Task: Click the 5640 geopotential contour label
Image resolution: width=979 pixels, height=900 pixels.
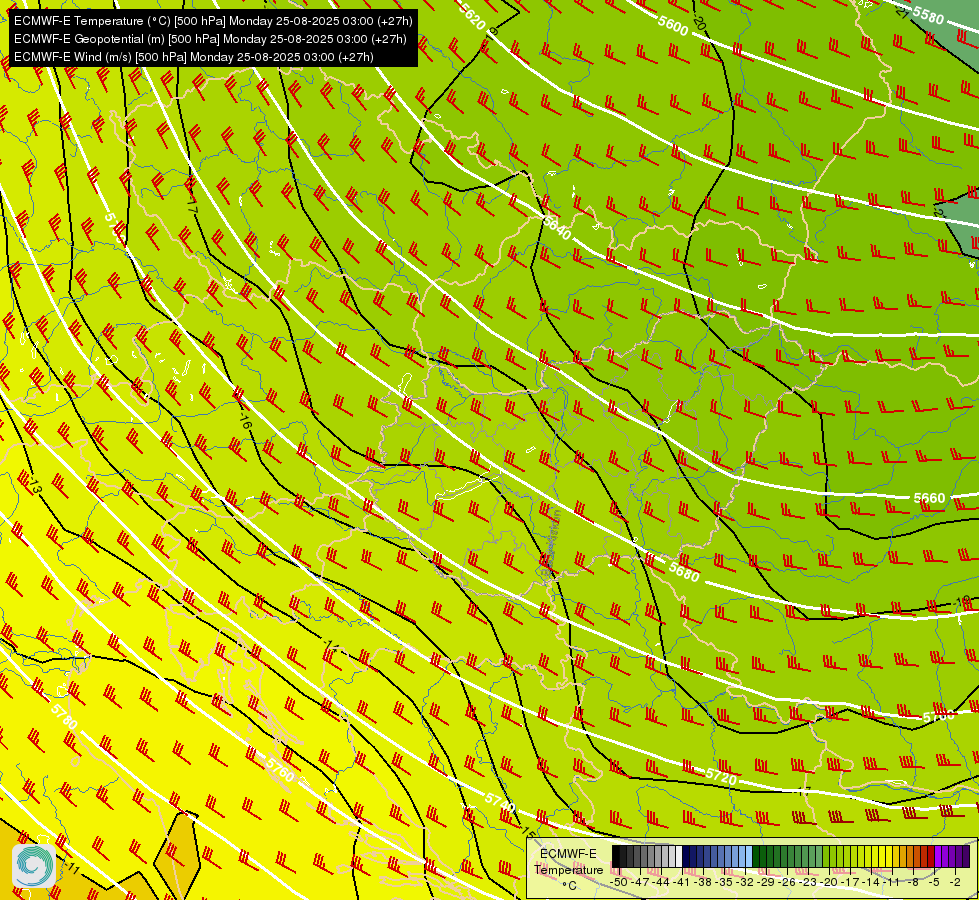Action: [x=557, y=227]
